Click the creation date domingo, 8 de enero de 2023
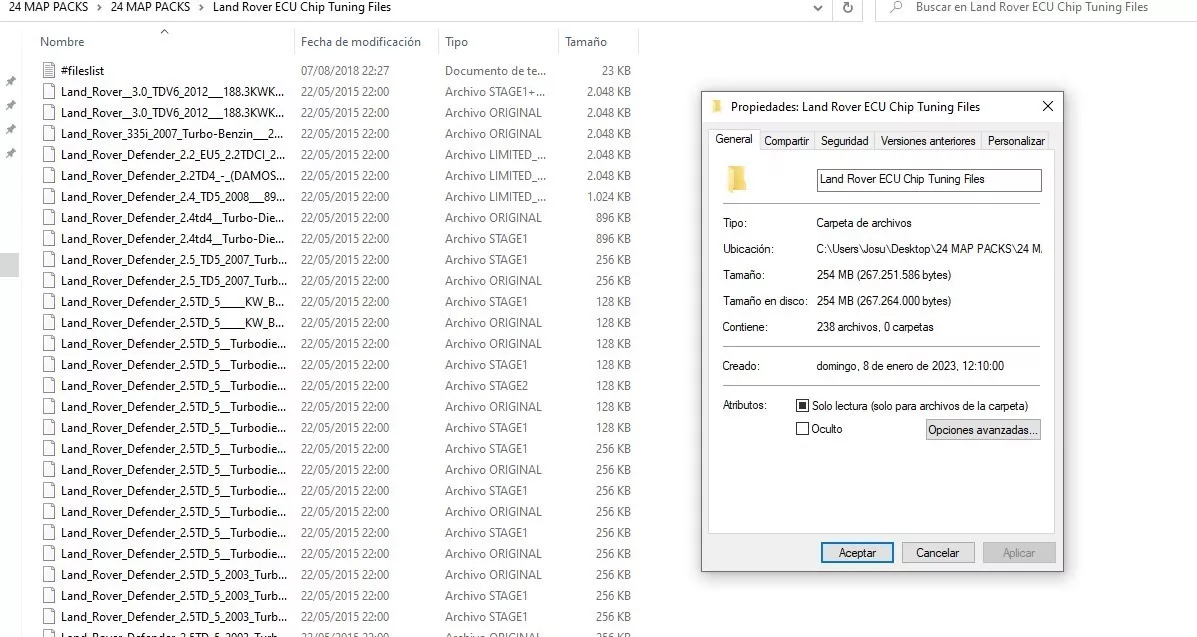Image resolution: width=1197 pixels, height=637 pixels. [x=910, y=366]
